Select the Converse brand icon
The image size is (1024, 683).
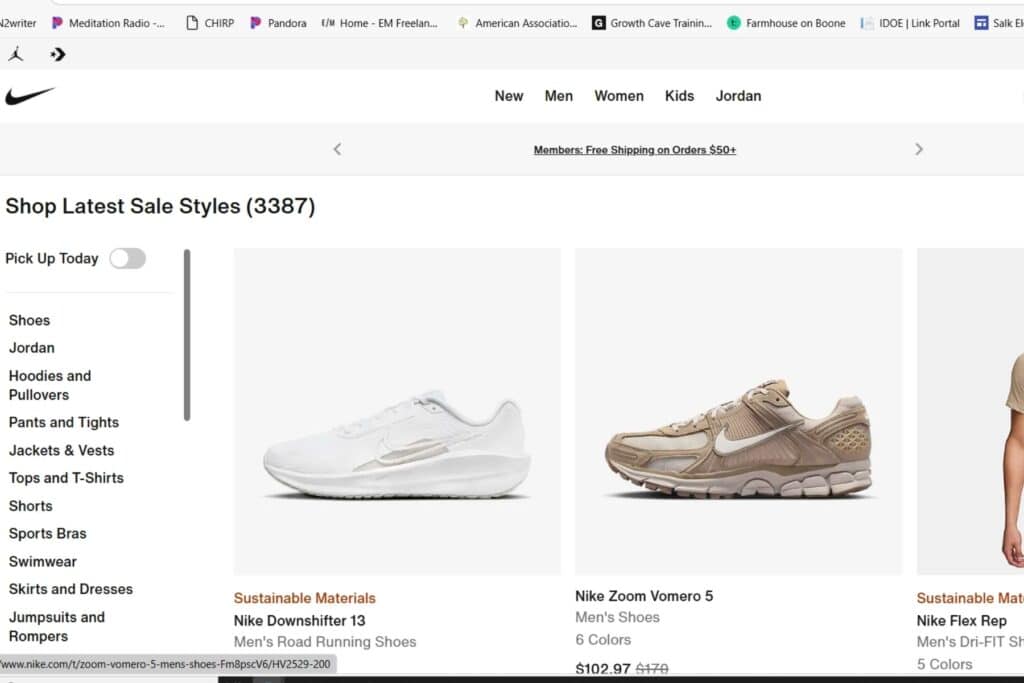(x=57, y=54)
